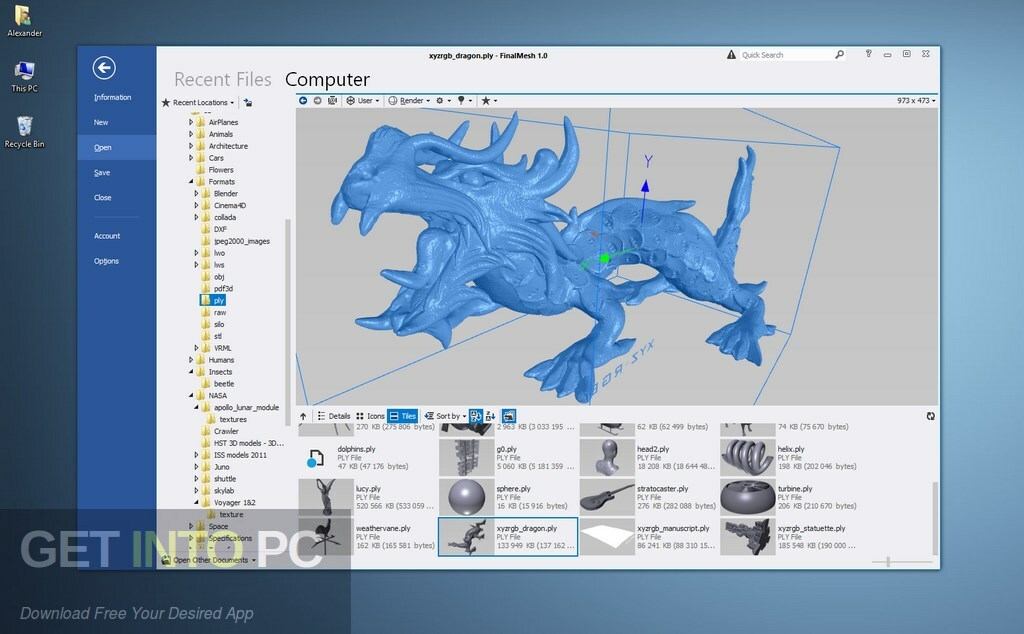The height and width of the screenshot is (634, 1024).
Task: Switch to the Recent Files tab
Action: 223,80
